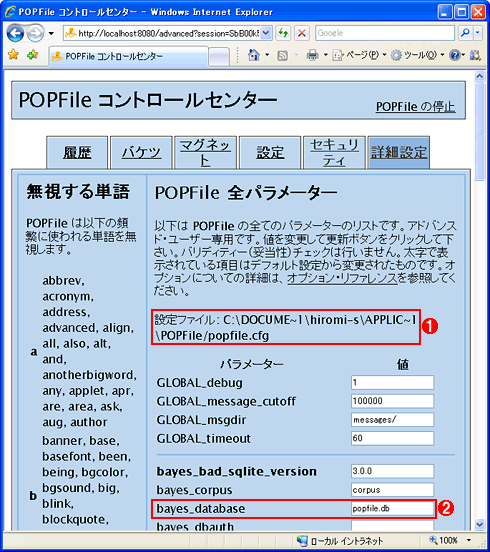
Task: Open the recent pages dropdown beside Forward
Action: [x=51, y=34]
